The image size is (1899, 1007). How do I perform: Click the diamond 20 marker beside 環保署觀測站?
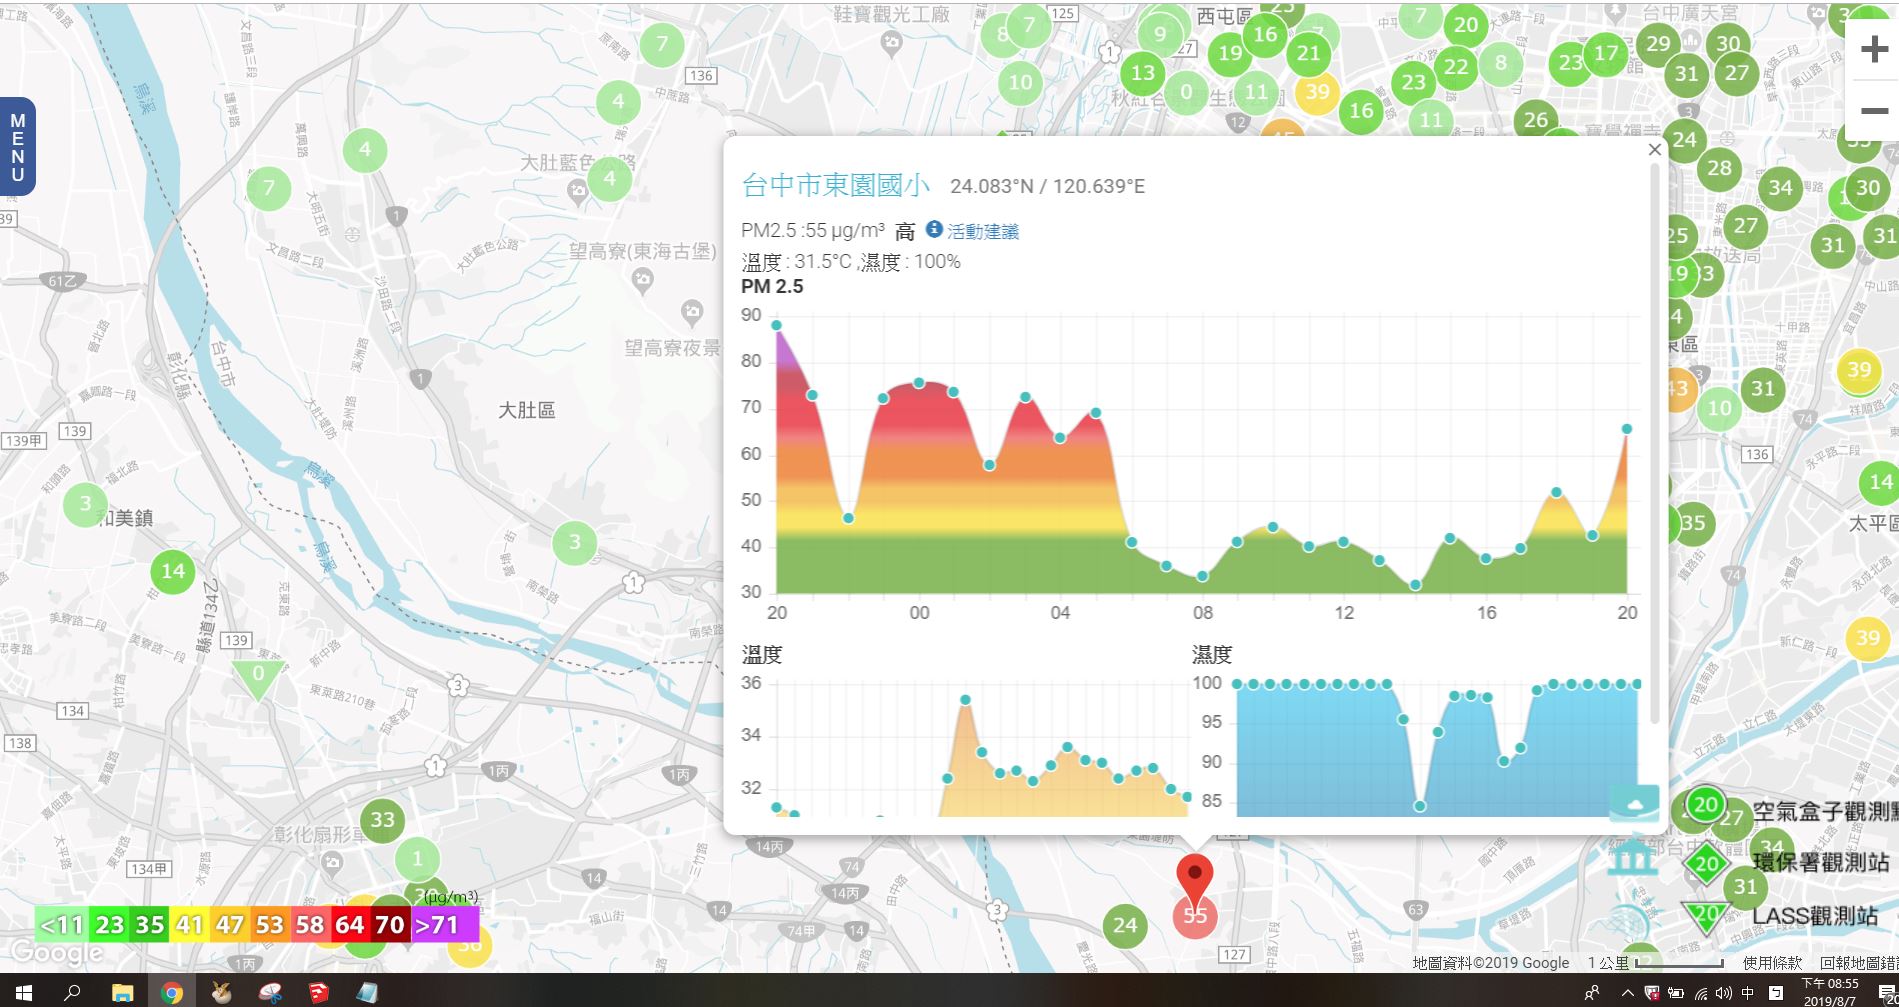(1706, 863)
